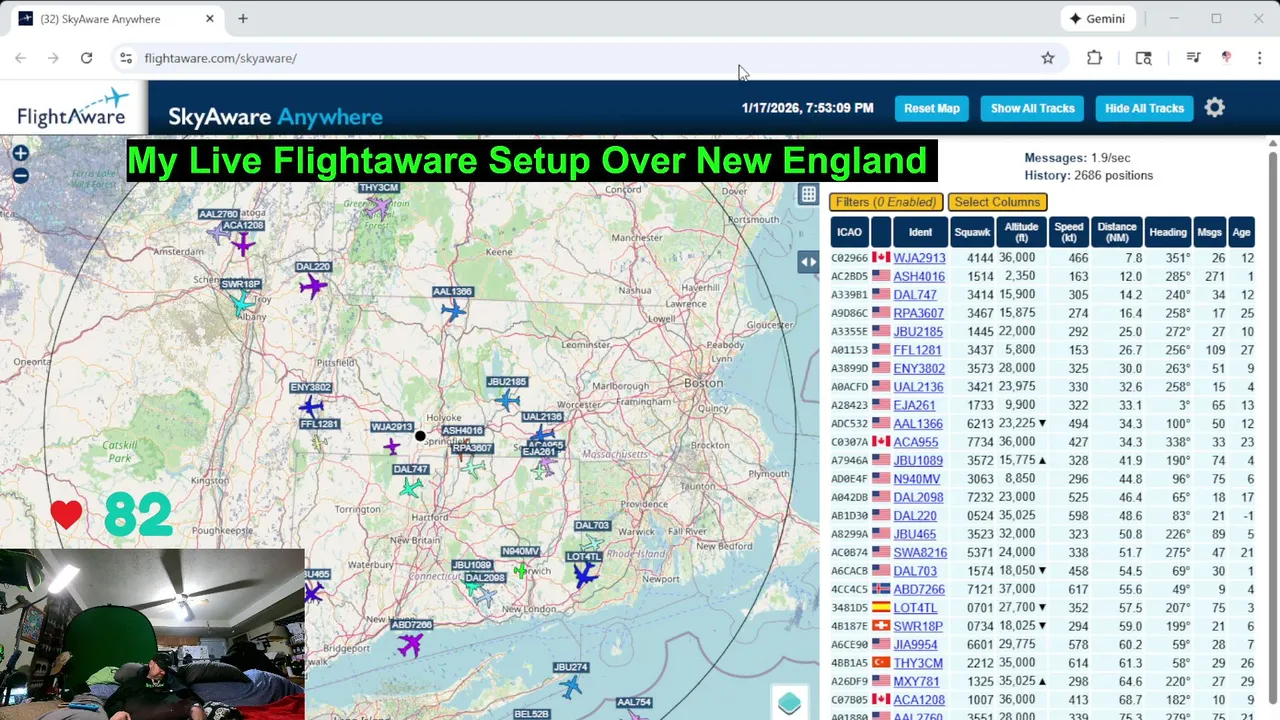Click the FlightAware logo
This screenshot has width=1280, height=720.
tap(74, 108)
